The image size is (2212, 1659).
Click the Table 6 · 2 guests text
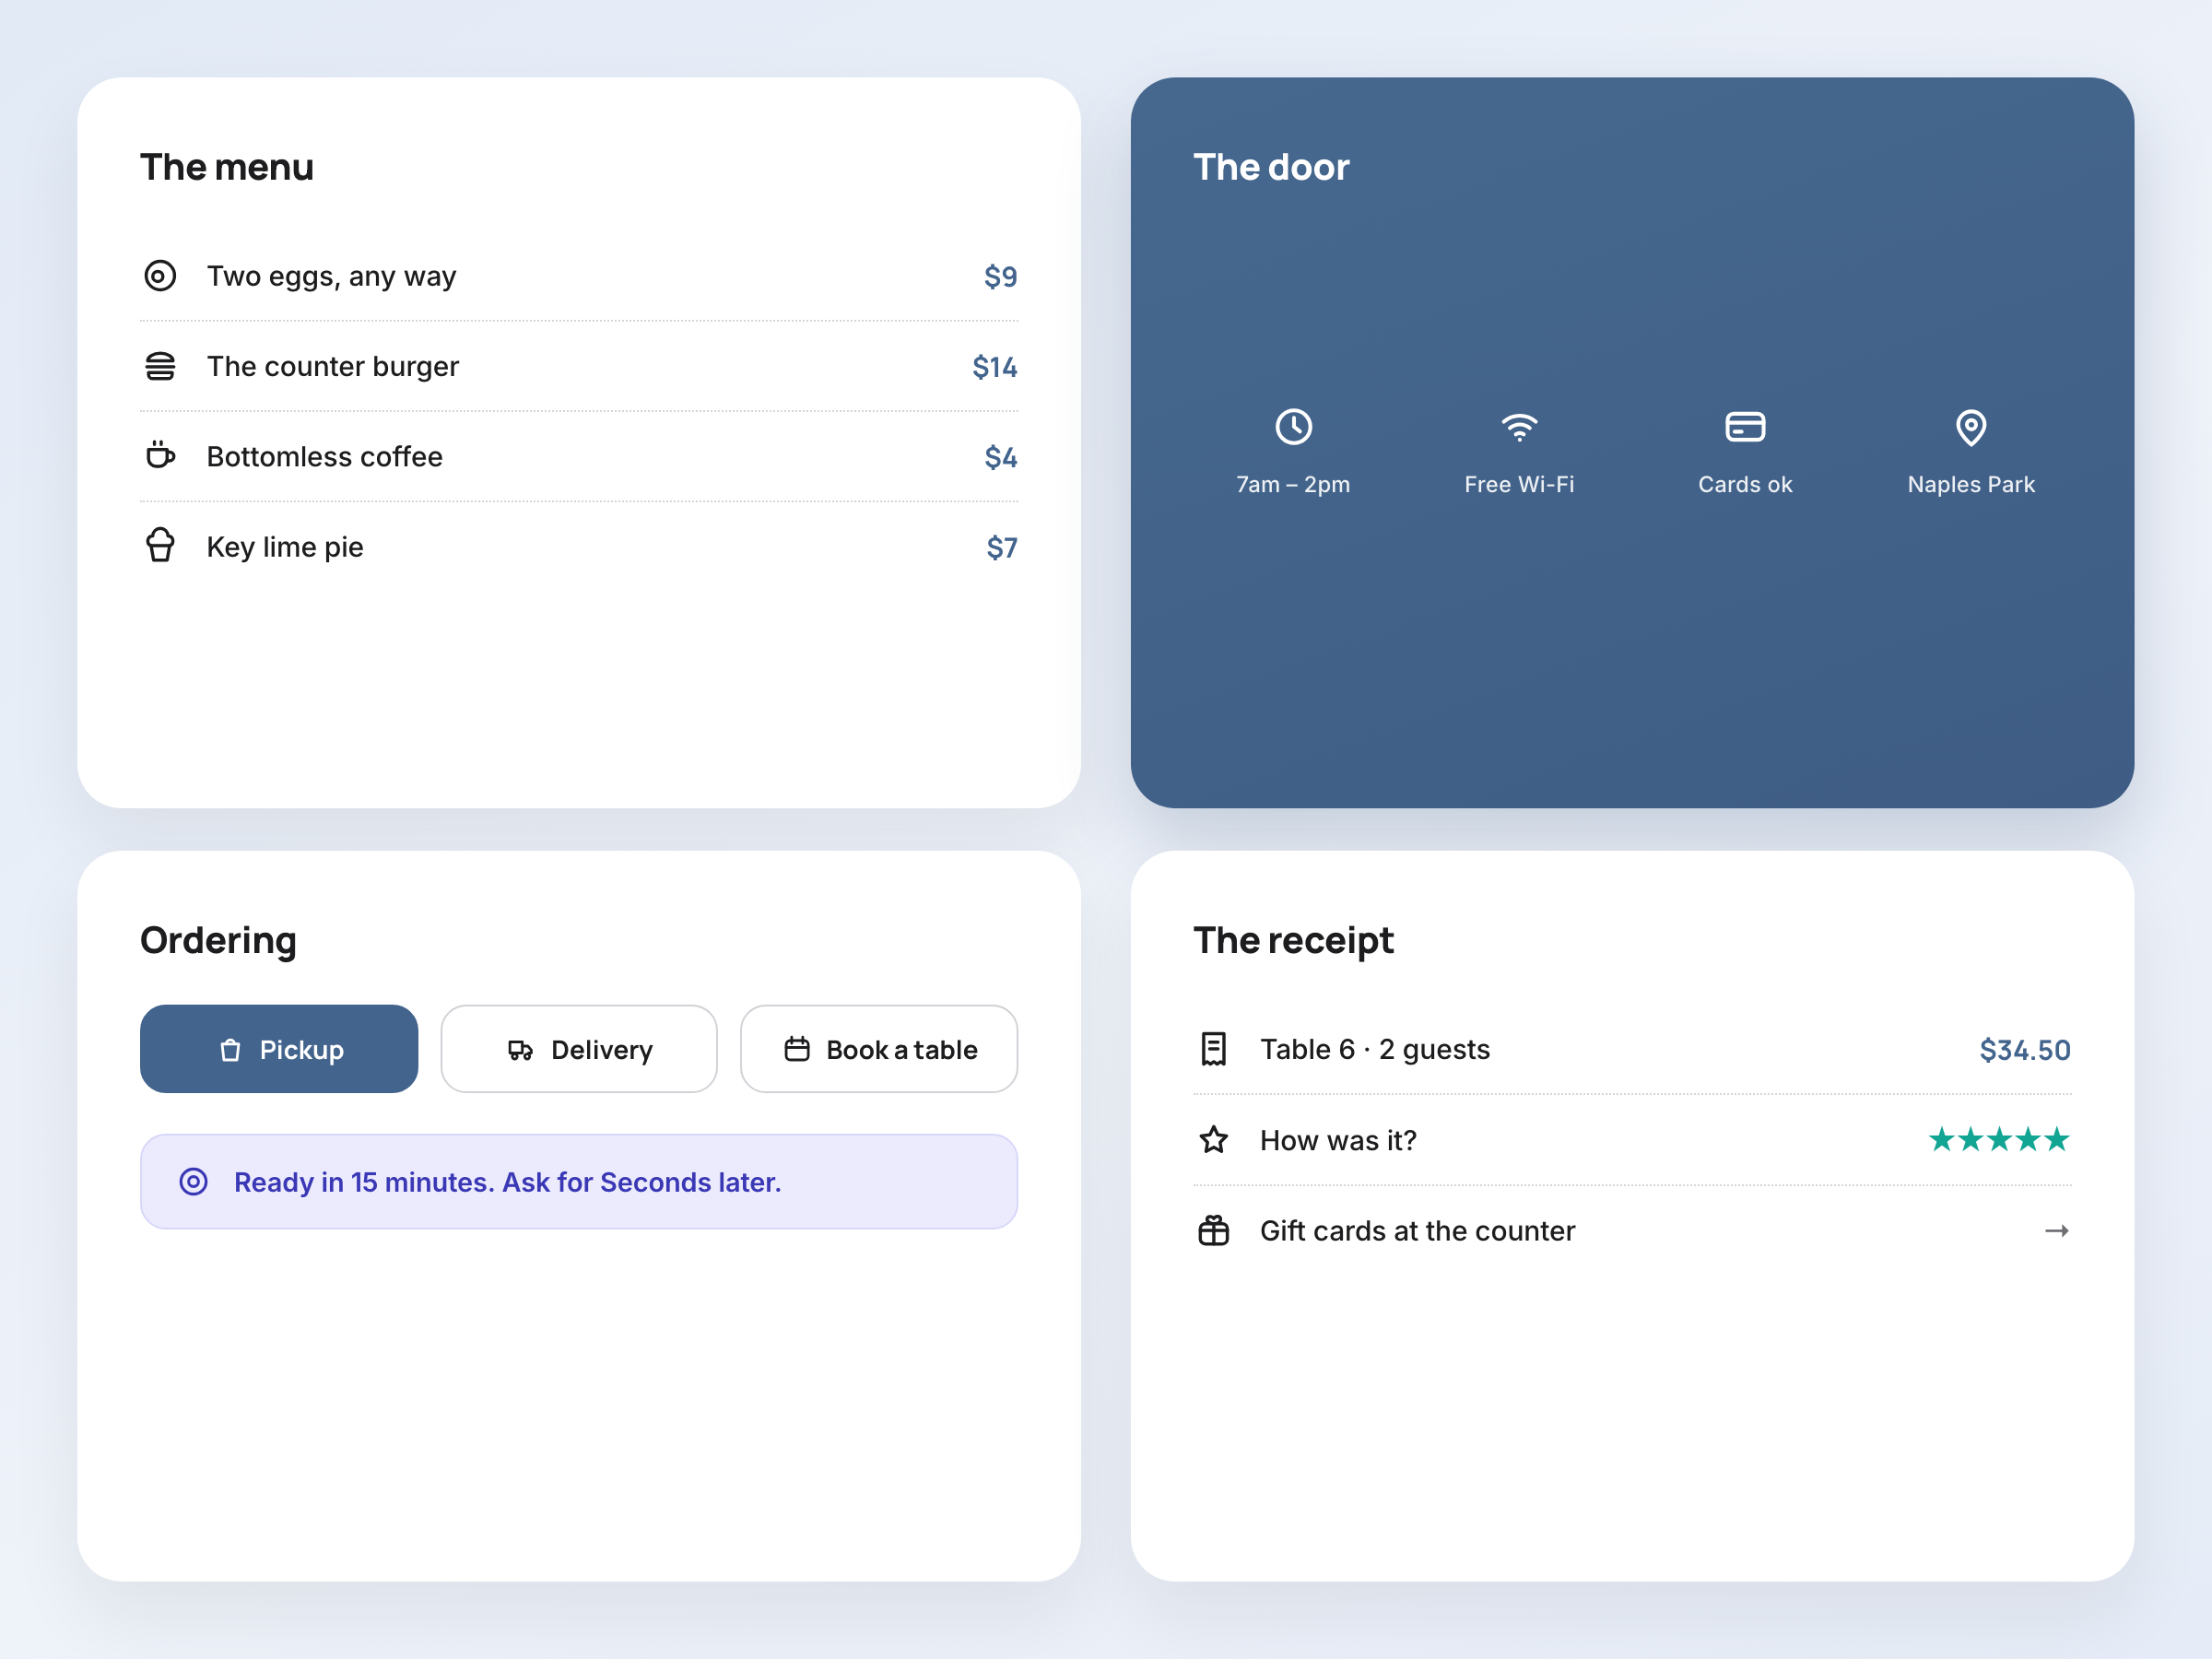[1375, 1049]
